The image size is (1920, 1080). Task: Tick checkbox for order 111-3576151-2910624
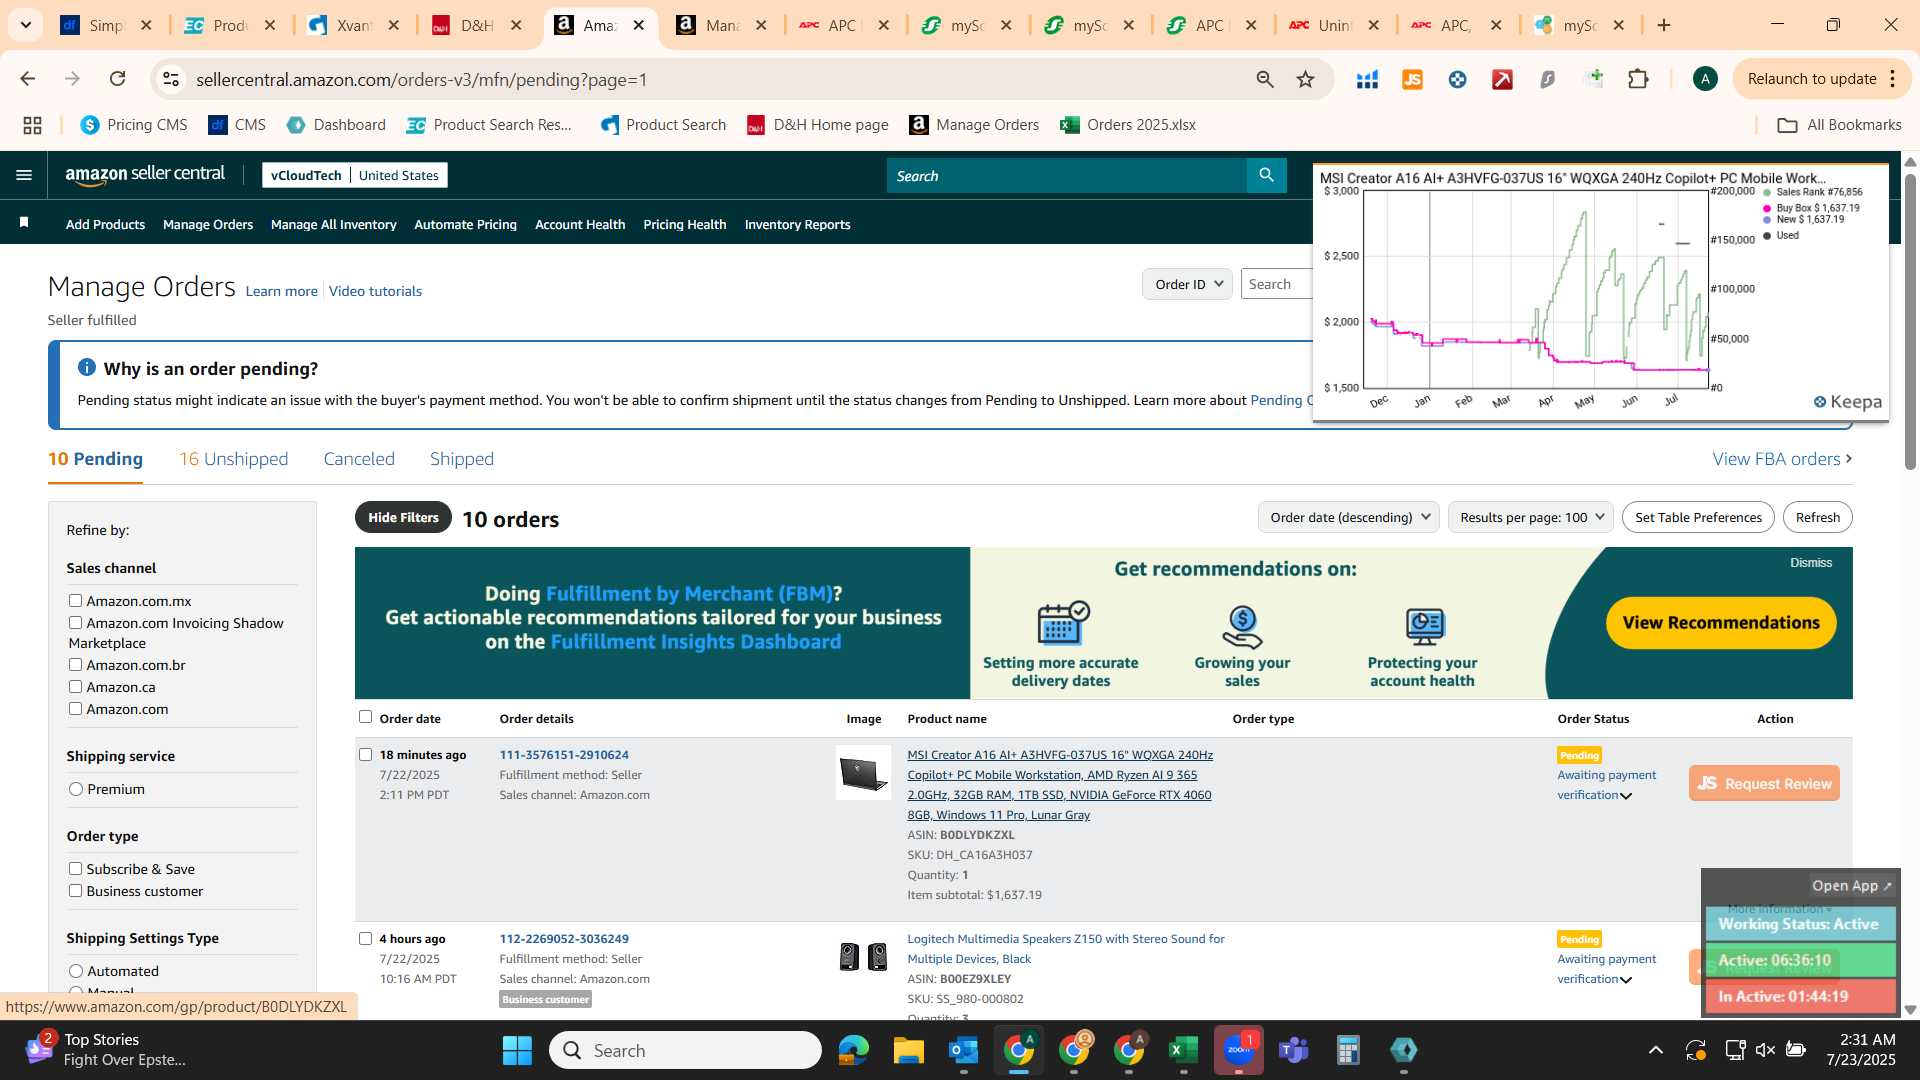tap(365, 754)
